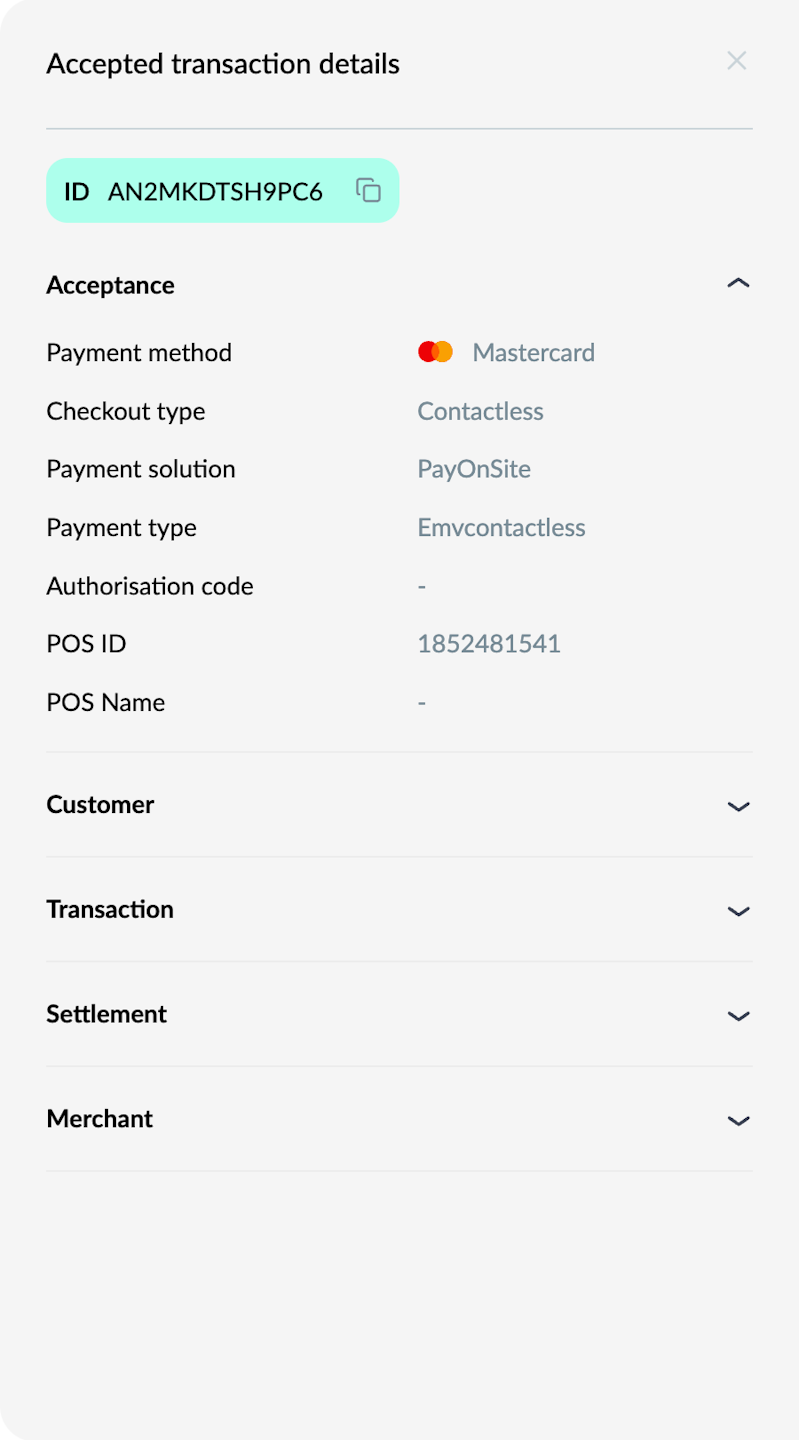This screenshot has width=799, height=1440.
Task: Click the PayOnSite payment solution value
Action: [x=474, y=469]
